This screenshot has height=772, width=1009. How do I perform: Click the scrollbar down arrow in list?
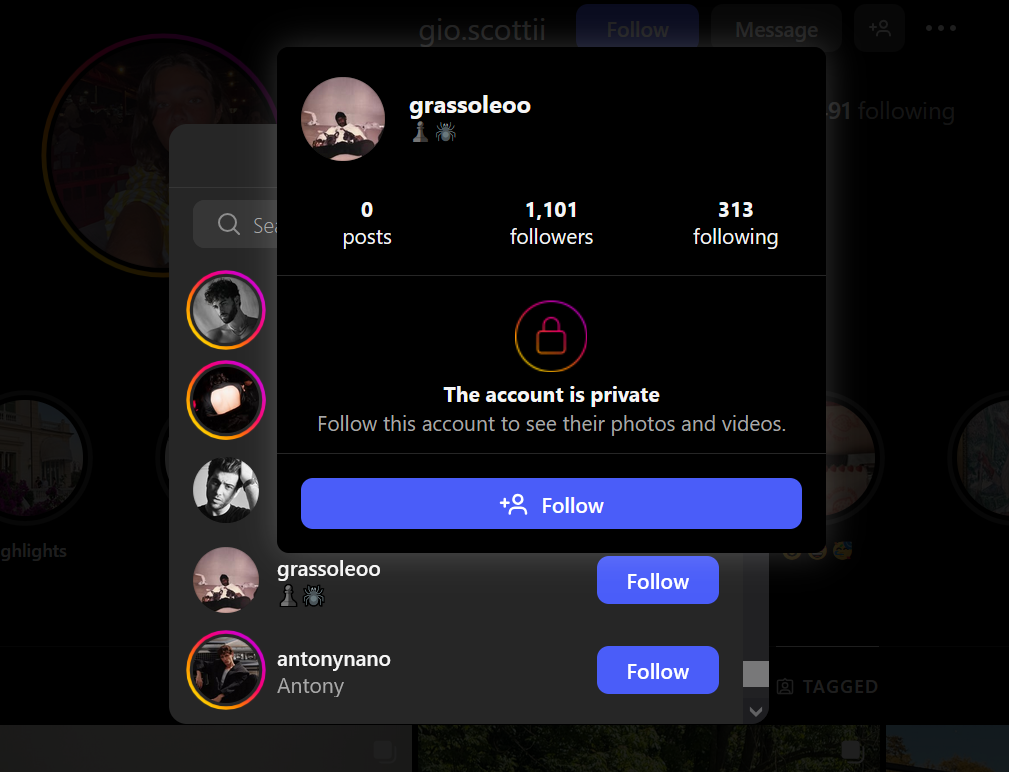coord(755,712)
